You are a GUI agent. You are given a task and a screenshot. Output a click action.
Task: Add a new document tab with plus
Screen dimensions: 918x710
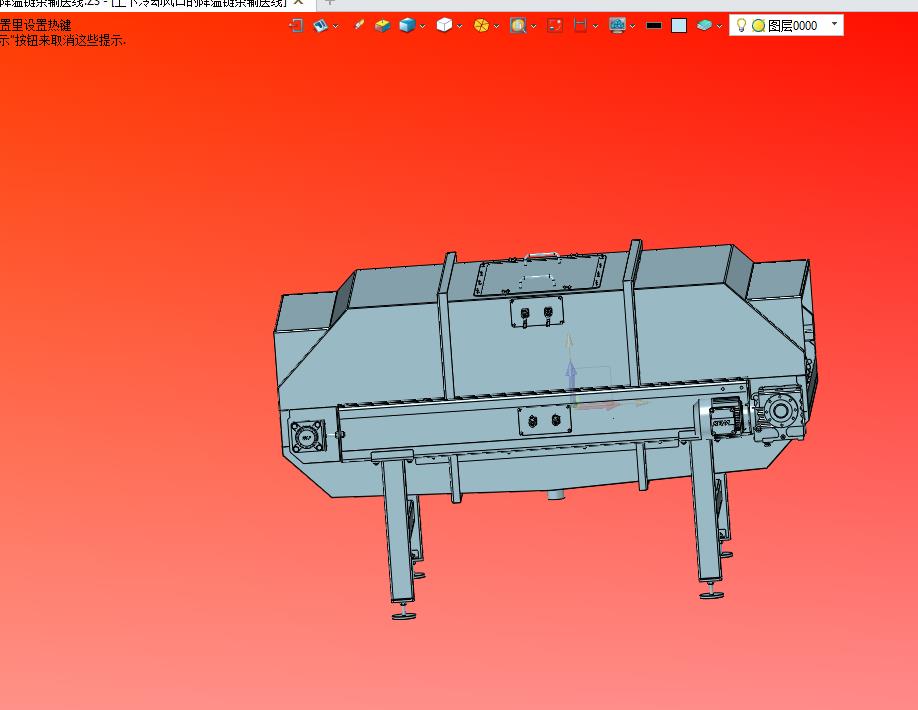click(x=330, y=3)
